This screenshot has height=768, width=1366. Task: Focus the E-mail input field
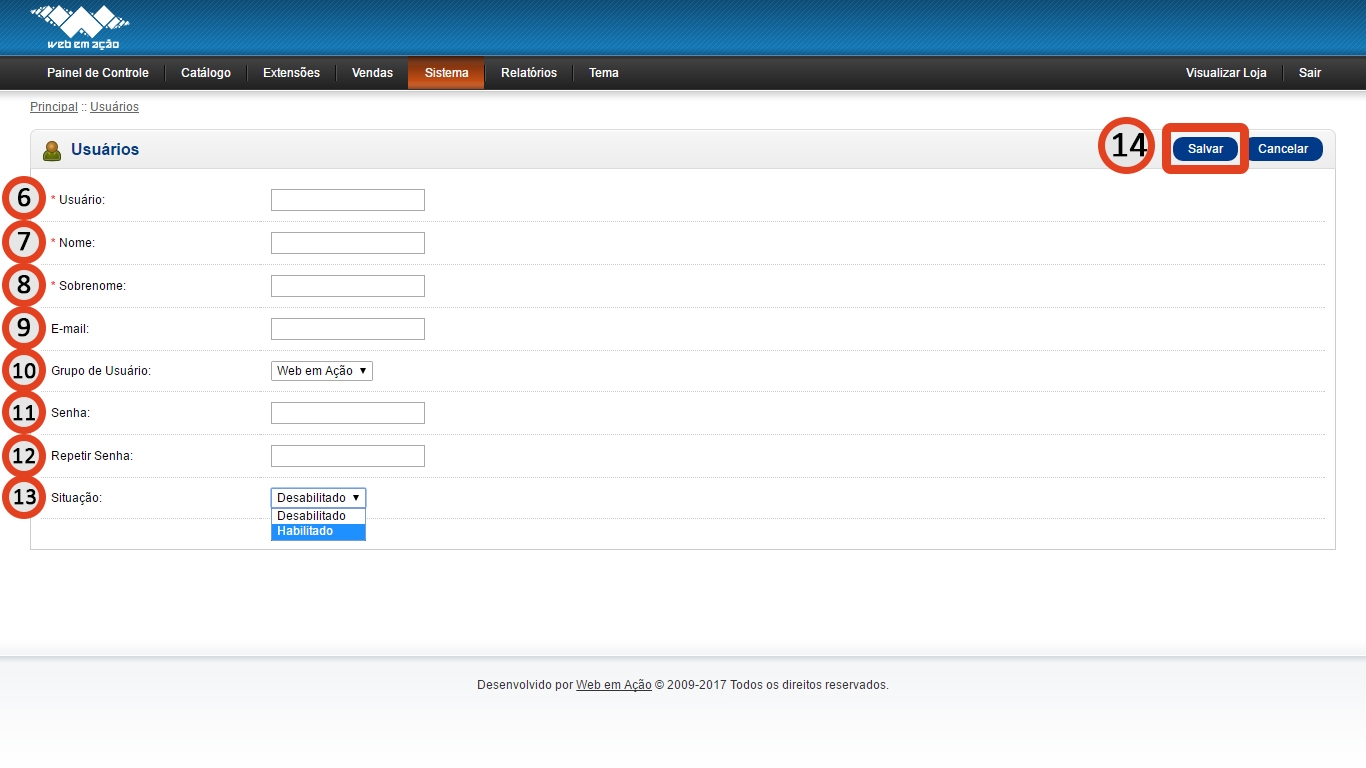[348, 329]
